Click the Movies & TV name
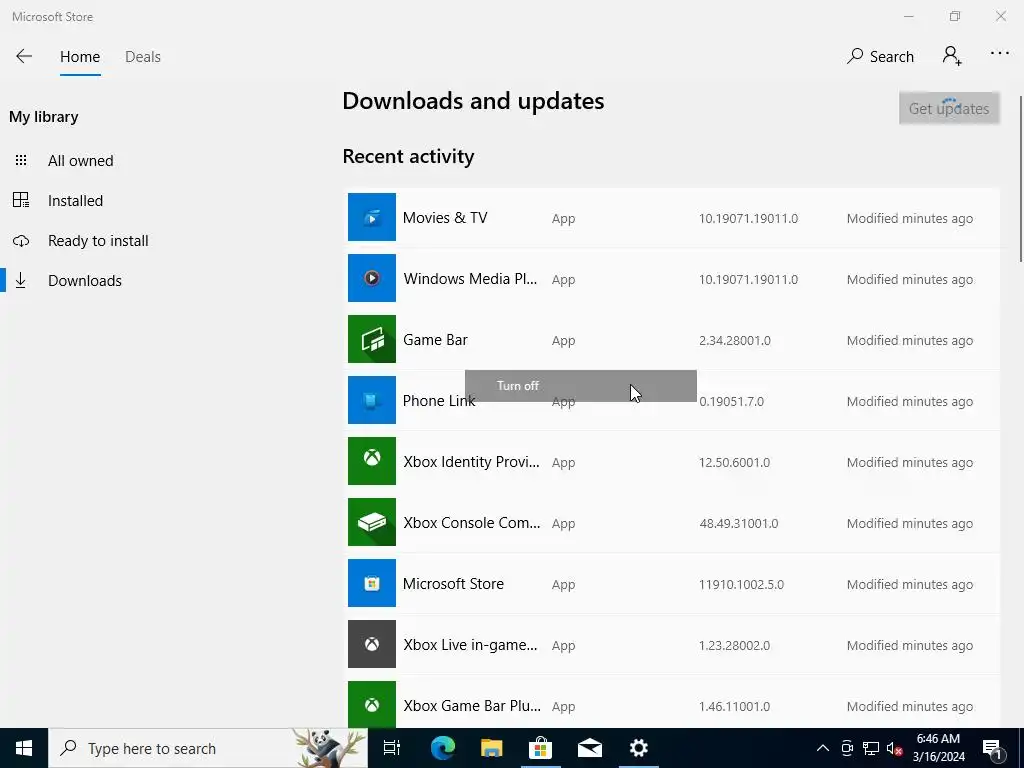The height and width of the screenshot is (768, 1024). (x=445, y=217)
